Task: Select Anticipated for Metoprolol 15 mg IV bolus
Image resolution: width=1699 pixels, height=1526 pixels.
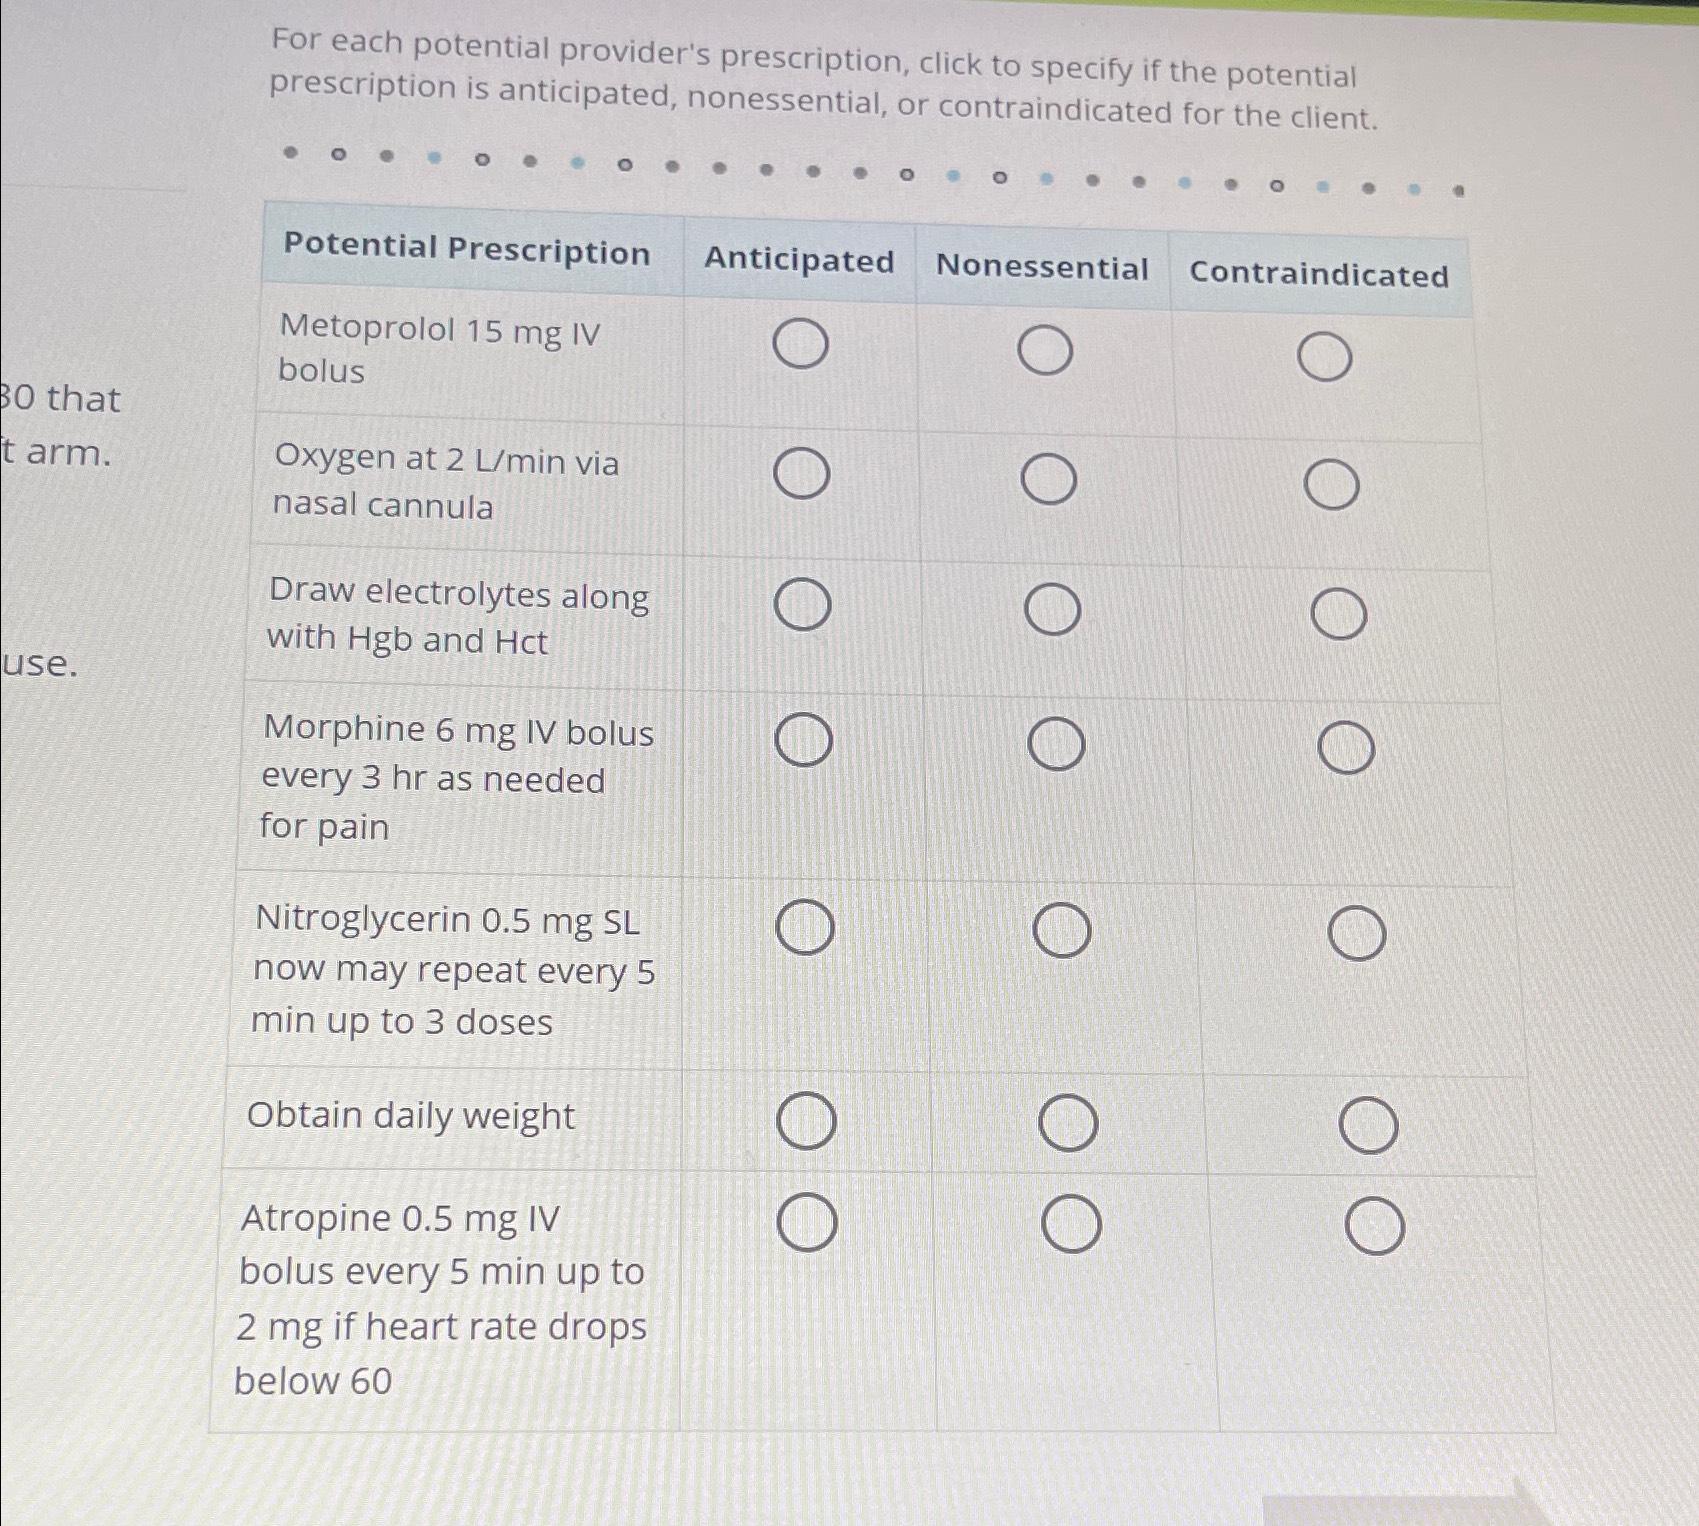Action: coord(800,347)
